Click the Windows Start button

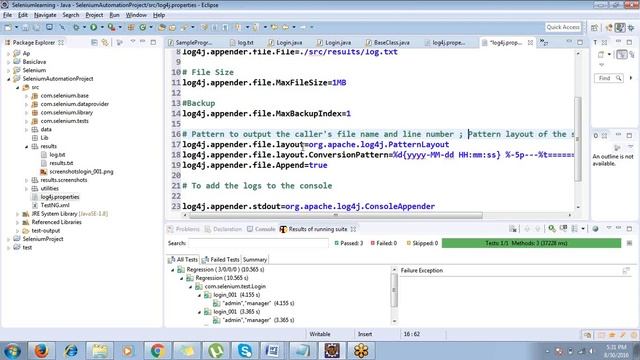(12, 351)
